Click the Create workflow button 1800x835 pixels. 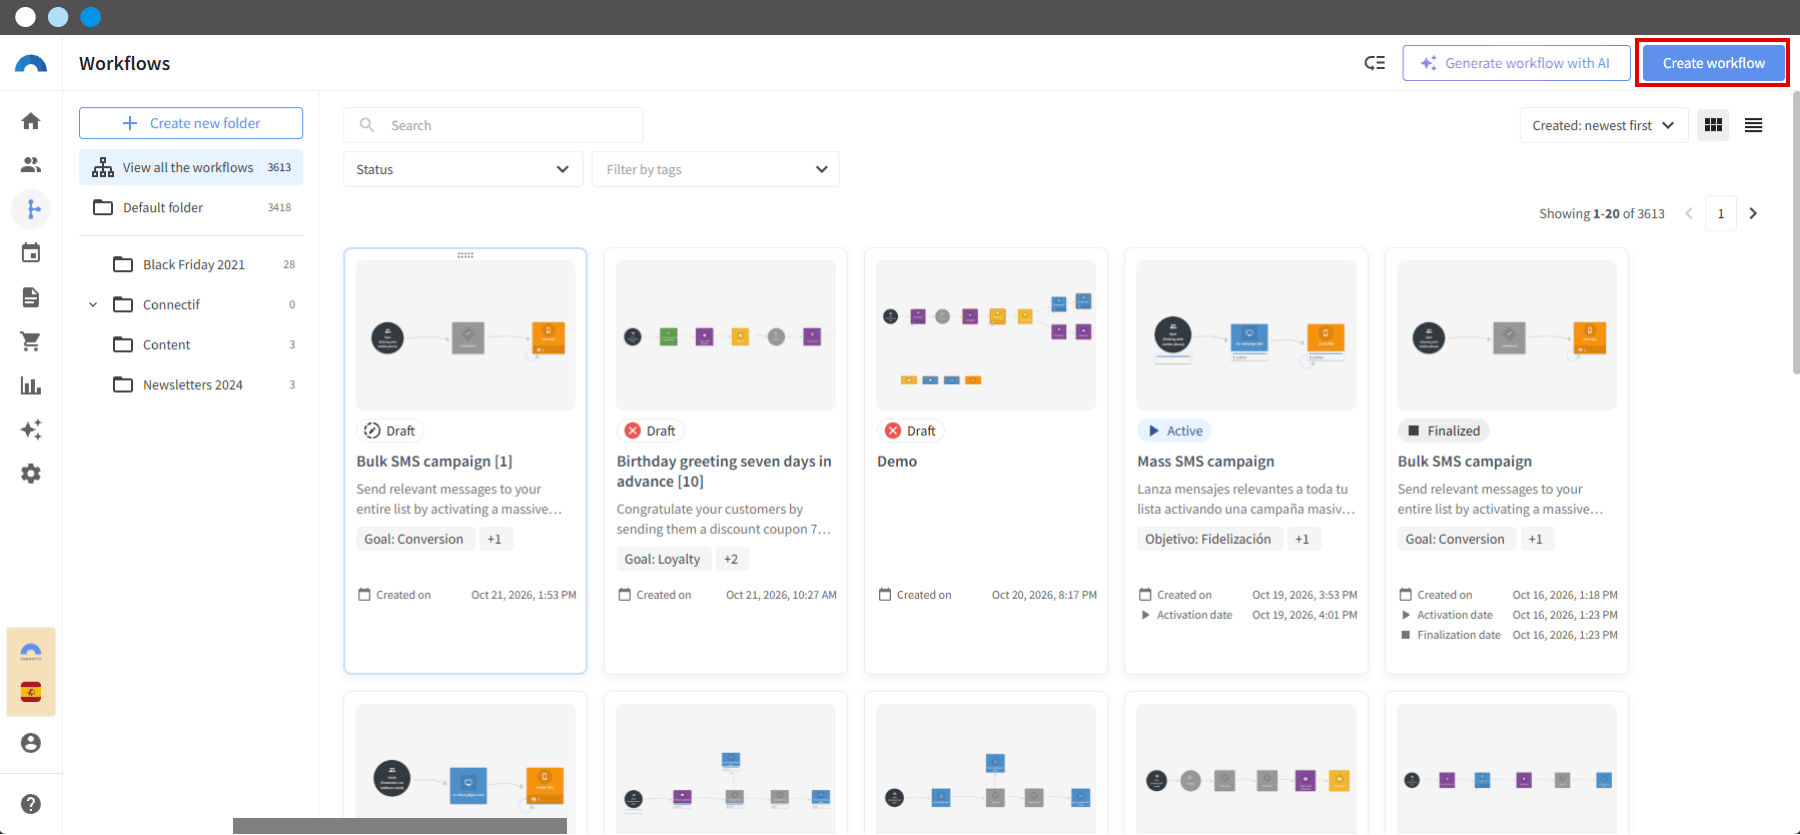[1713, 63]
